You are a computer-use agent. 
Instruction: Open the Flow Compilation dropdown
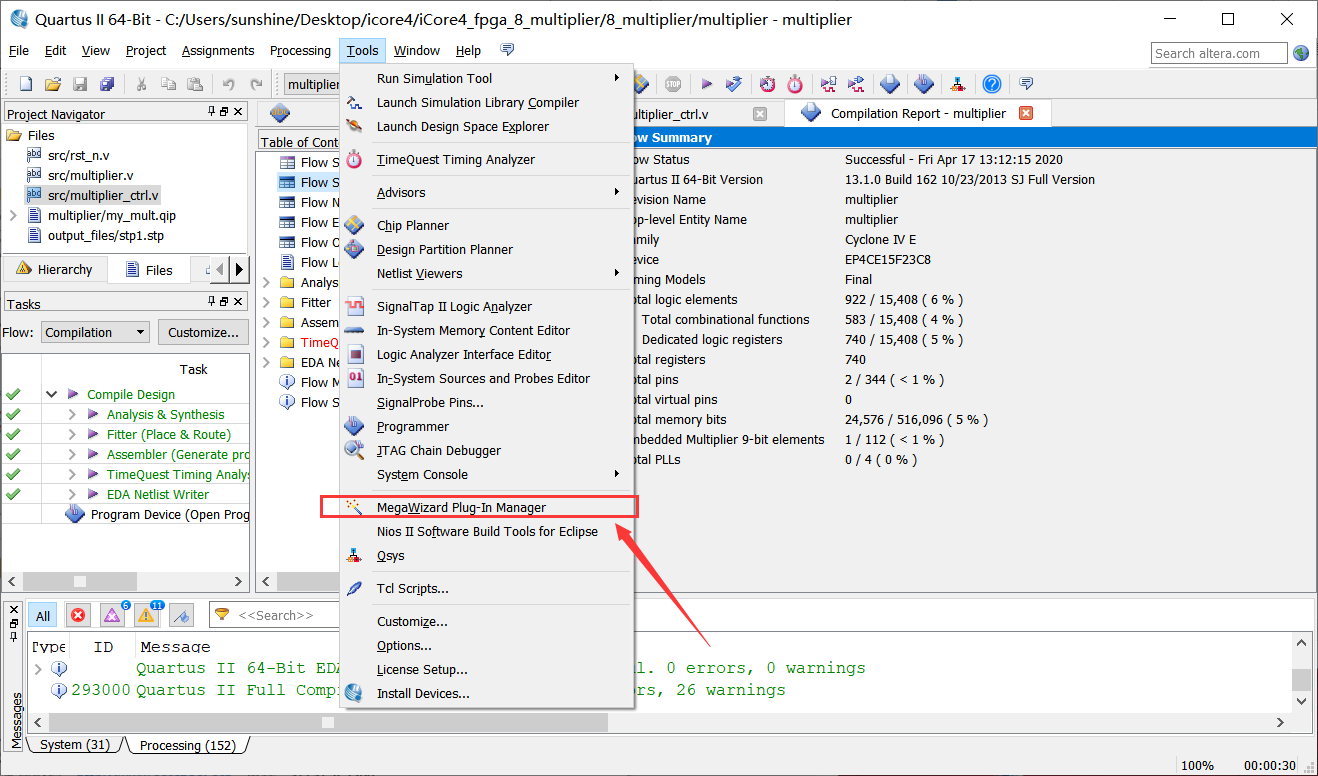[95, 332]
